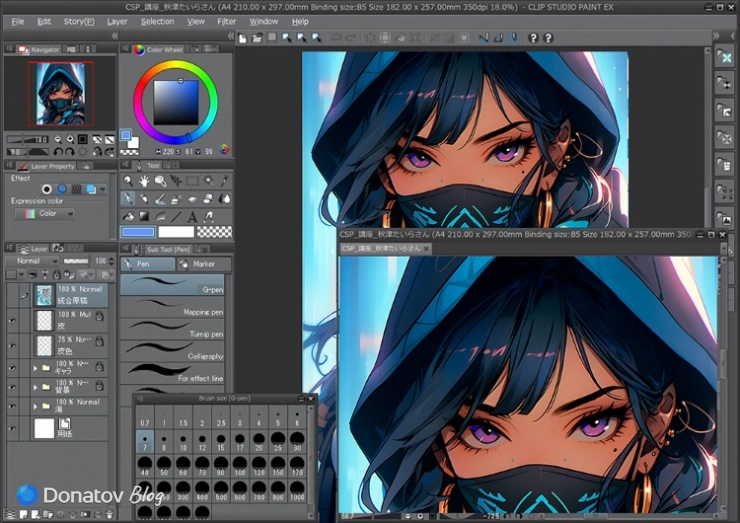The image size is (740, 523).
Task: Collapse the second palette dock chevrons
Action: coord(231,36)
